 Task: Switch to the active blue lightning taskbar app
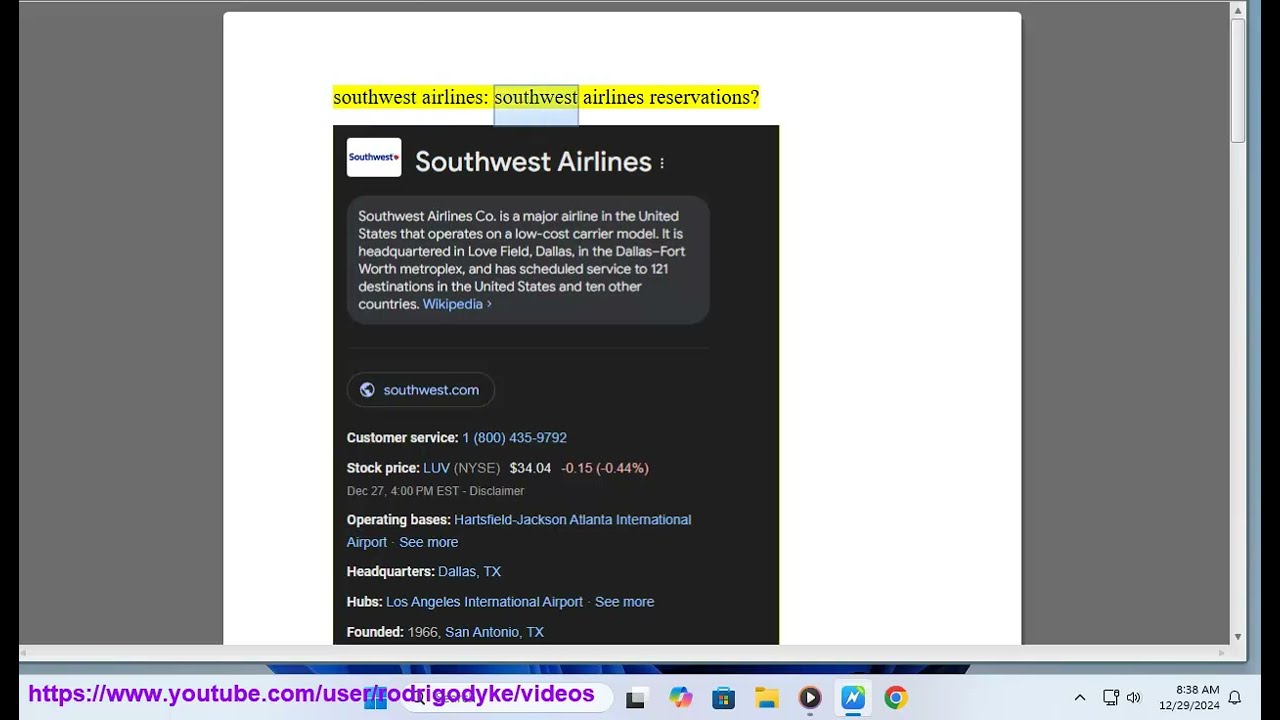click(x=853, y=698)
